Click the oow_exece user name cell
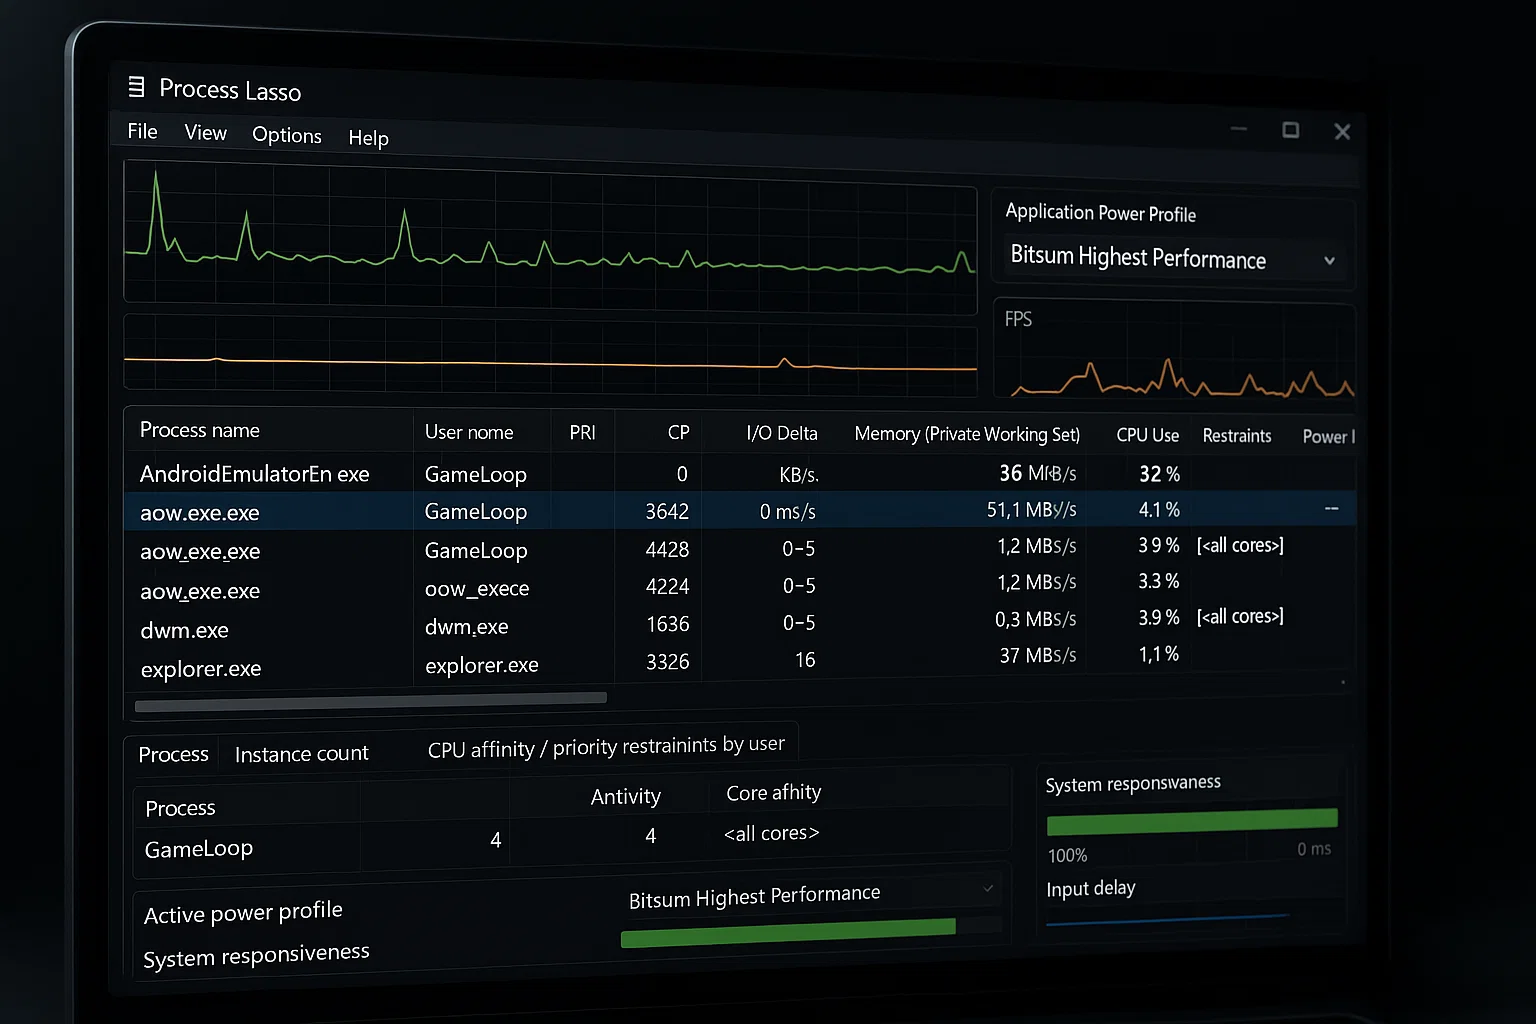The height and width of the screenshot is (1024, 1536). pos(477,589)
